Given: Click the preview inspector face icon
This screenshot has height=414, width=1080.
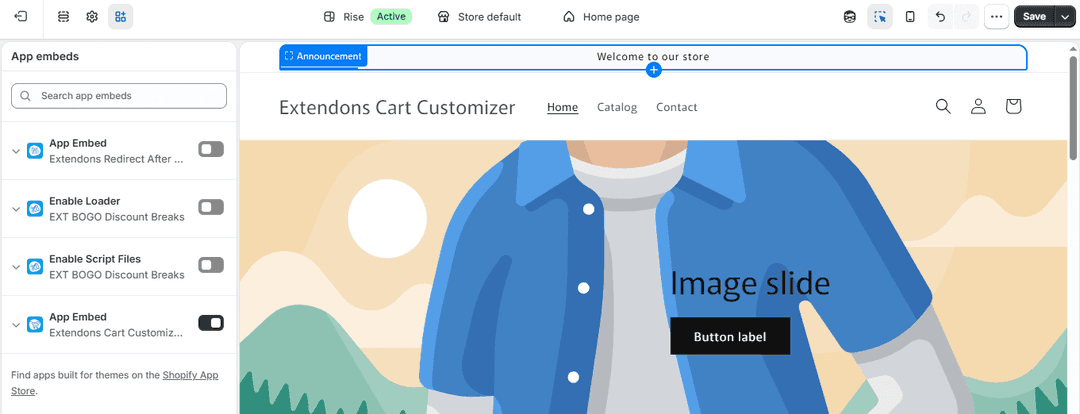Looking at the screenshot, I should pyautogui.click(x=850, y=17).
